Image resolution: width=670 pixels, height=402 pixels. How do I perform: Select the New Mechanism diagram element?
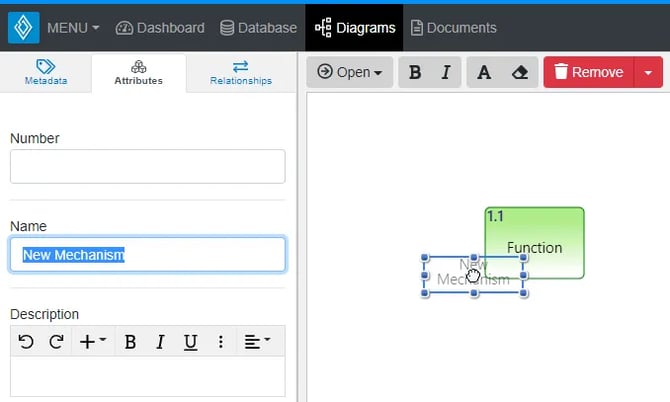tap(473, 275)
